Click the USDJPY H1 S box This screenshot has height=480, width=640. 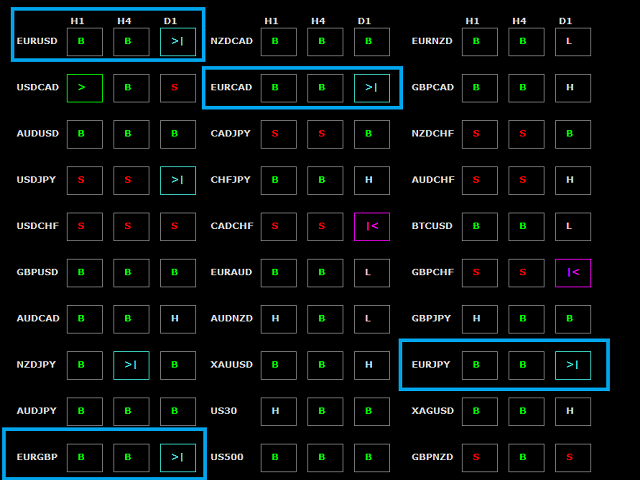click(85, 180)
